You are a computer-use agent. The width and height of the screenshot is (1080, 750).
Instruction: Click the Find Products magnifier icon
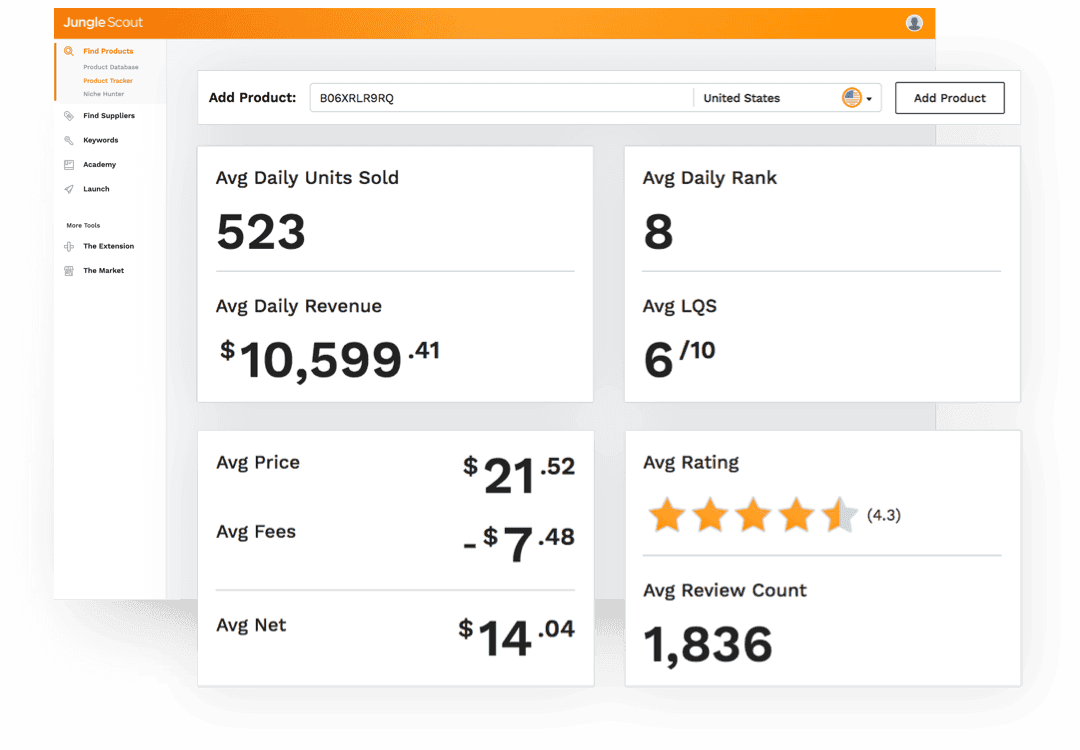point(69,51)
